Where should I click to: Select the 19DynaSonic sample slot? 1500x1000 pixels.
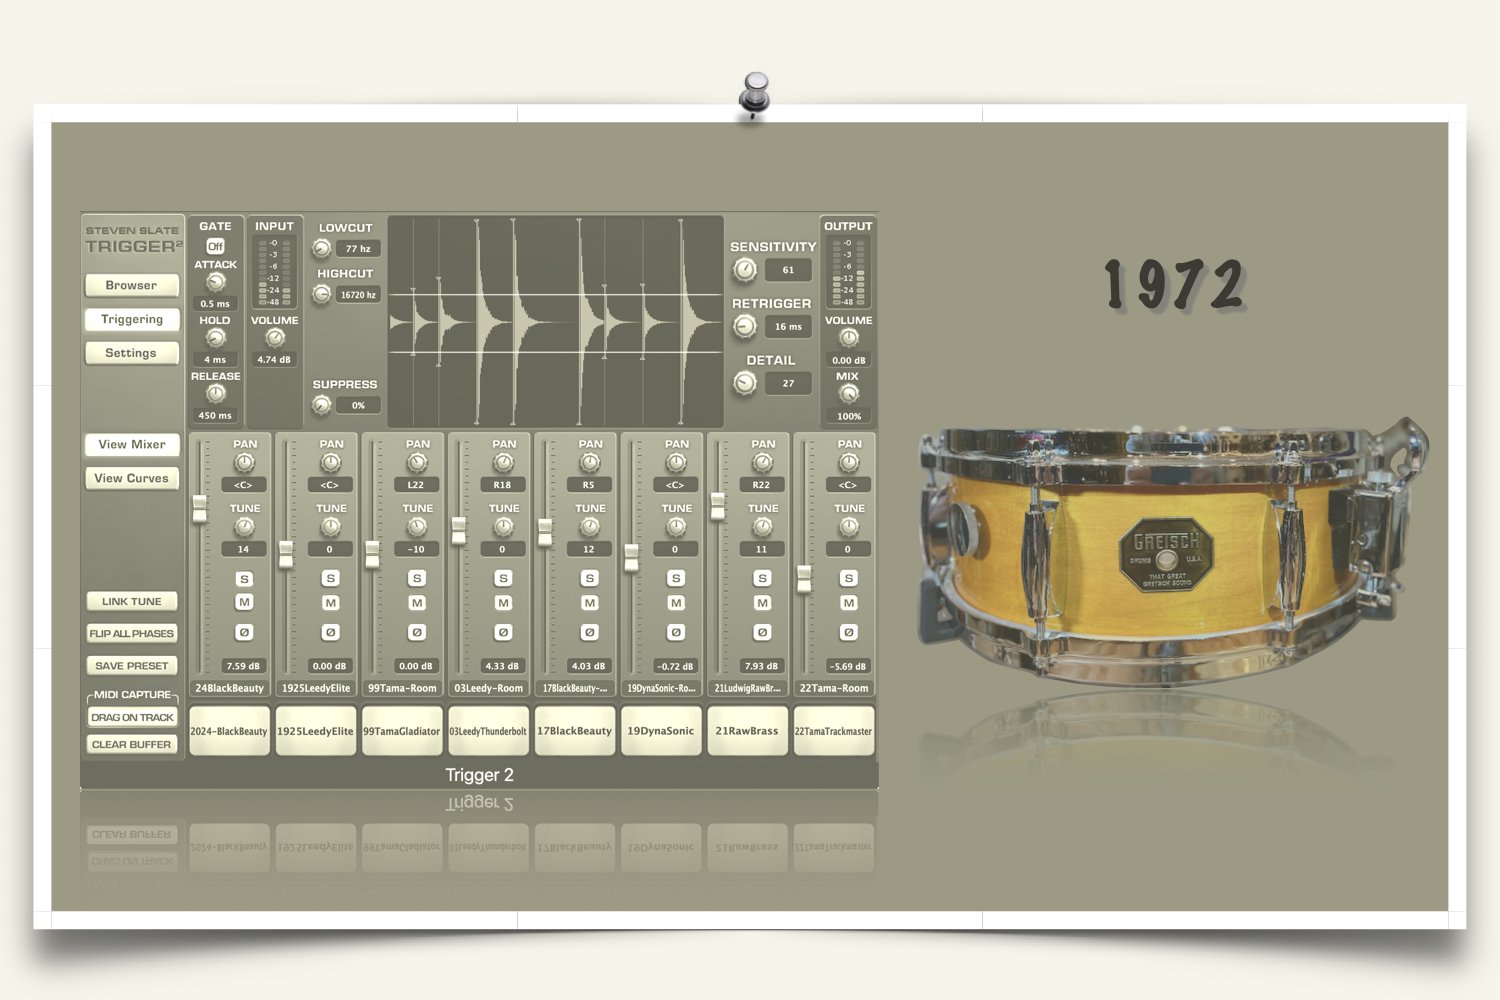660,731
